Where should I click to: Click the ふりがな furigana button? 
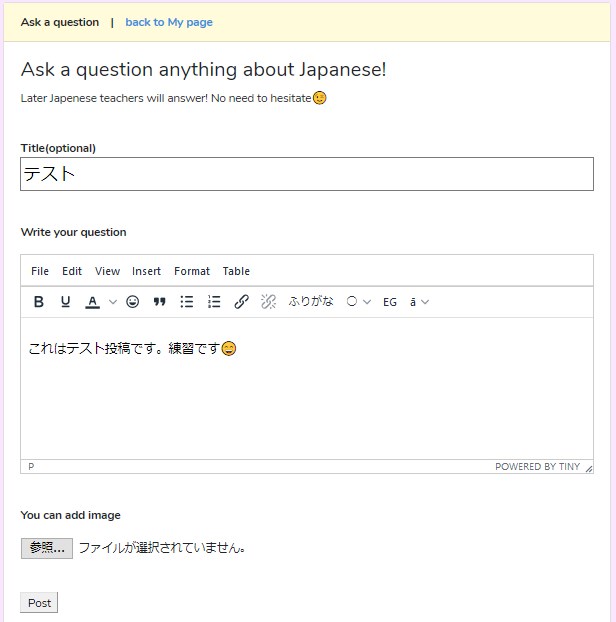tap(311, 302)
